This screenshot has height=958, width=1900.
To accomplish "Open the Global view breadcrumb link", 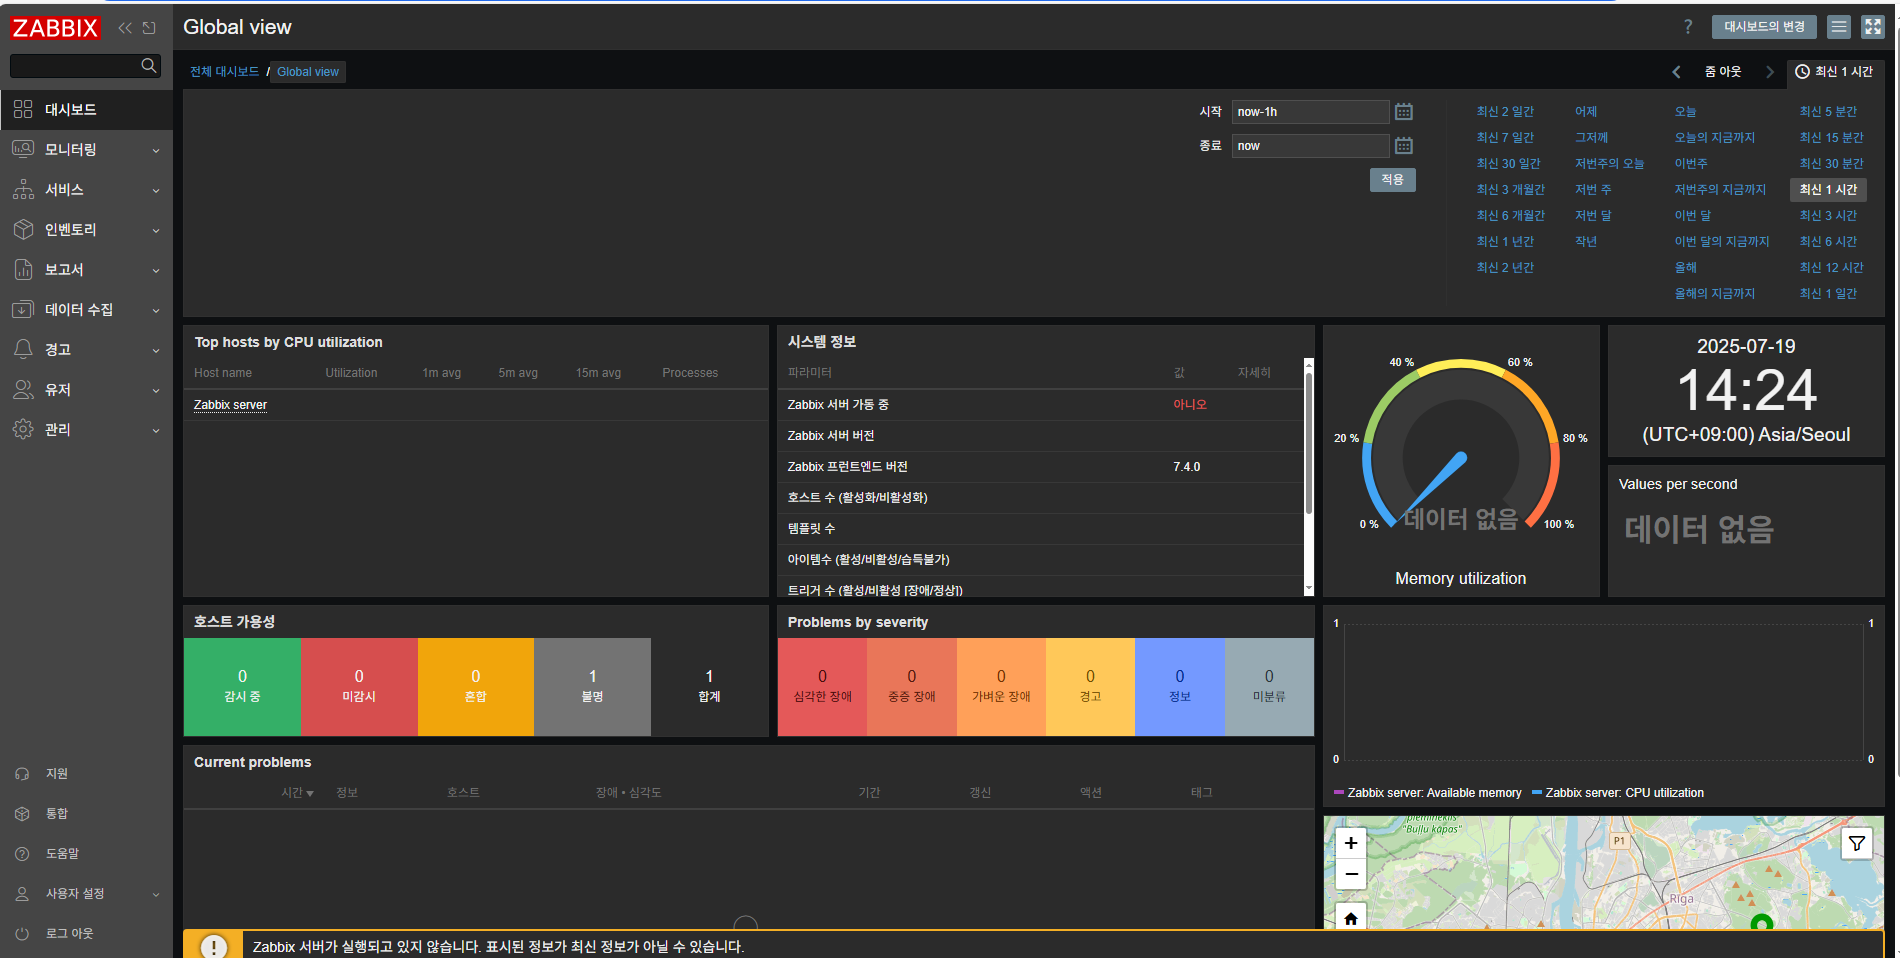I will point(308,72).
